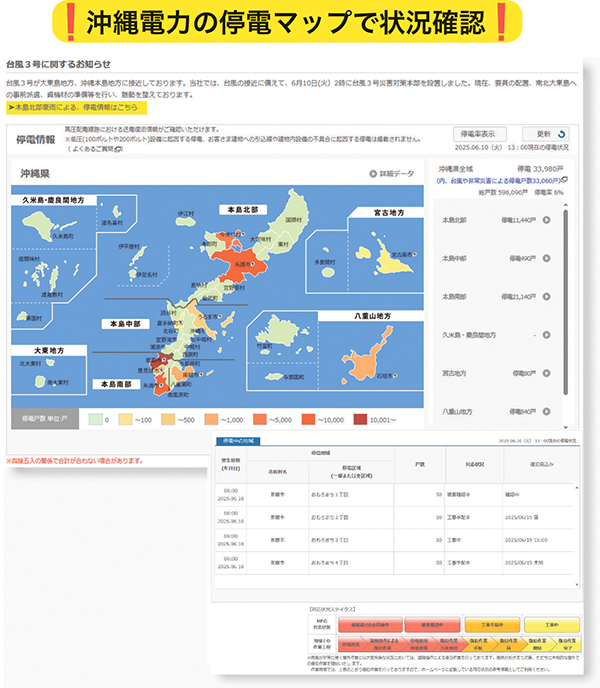Click the marker icon next to 宮古島市

click(415, 254)
